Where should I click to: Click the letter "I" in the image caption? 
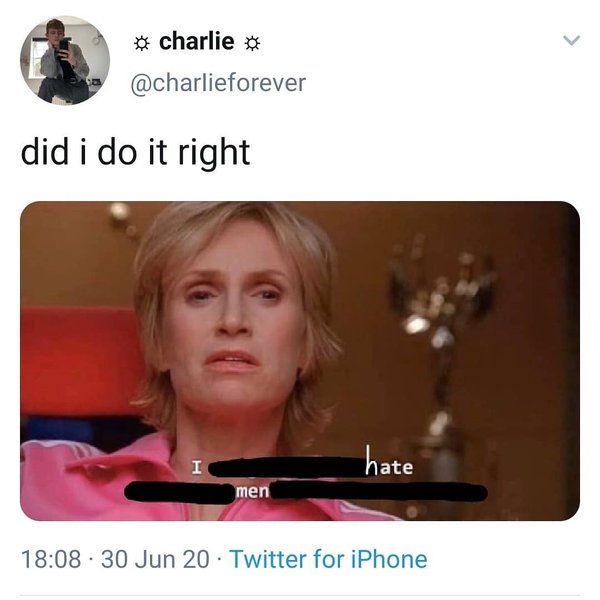pyautogui.click(x=196, y=467)
